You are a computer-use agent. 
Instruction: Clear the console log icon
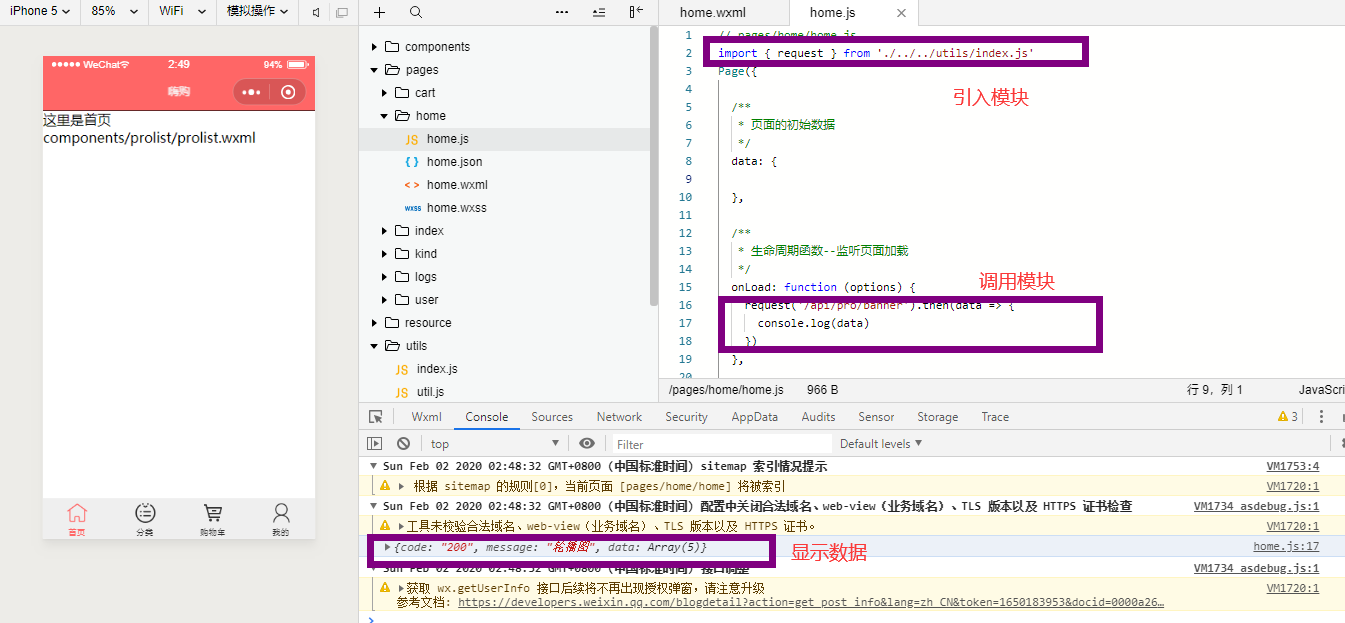(x=403, y=443)
